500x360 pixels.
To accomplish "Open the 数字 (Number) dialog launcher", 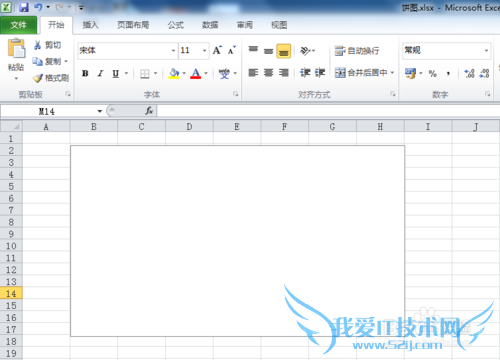I will click(488, 94).
